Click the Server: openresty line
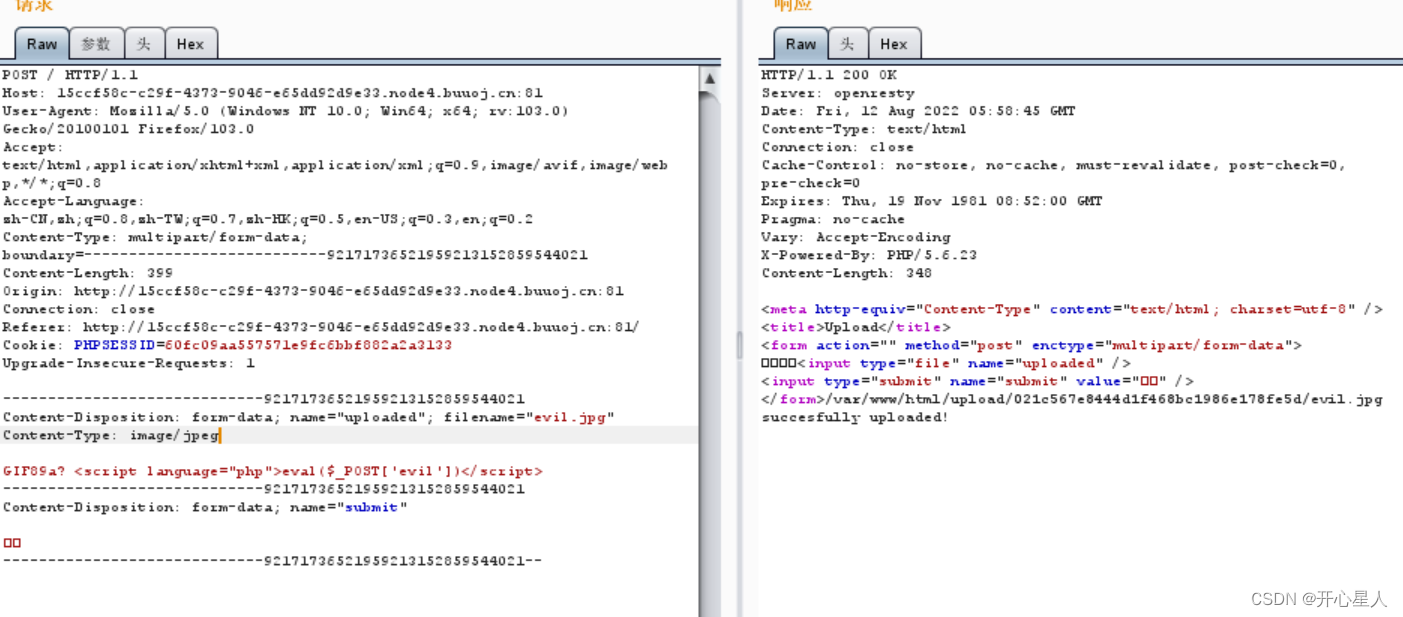This screenshot has width=1403, height=617. click(x=838, y=93)
